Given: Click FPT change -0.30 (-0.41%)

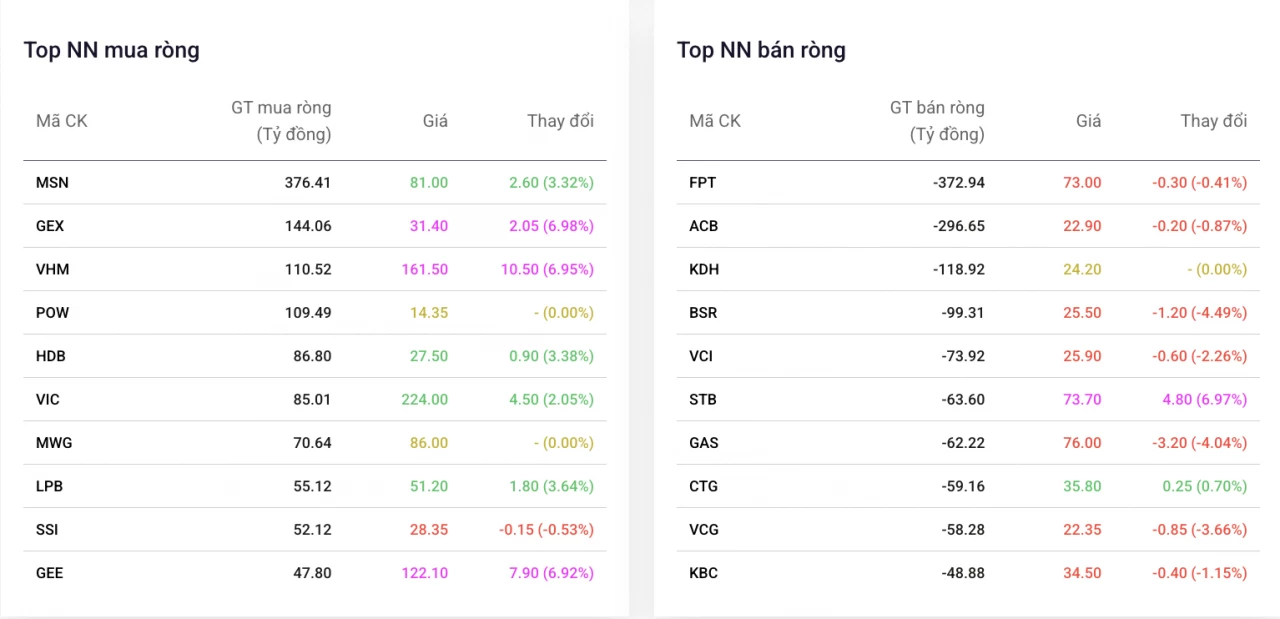Looking at the screenshot, I should click(x=1199, y=183).
